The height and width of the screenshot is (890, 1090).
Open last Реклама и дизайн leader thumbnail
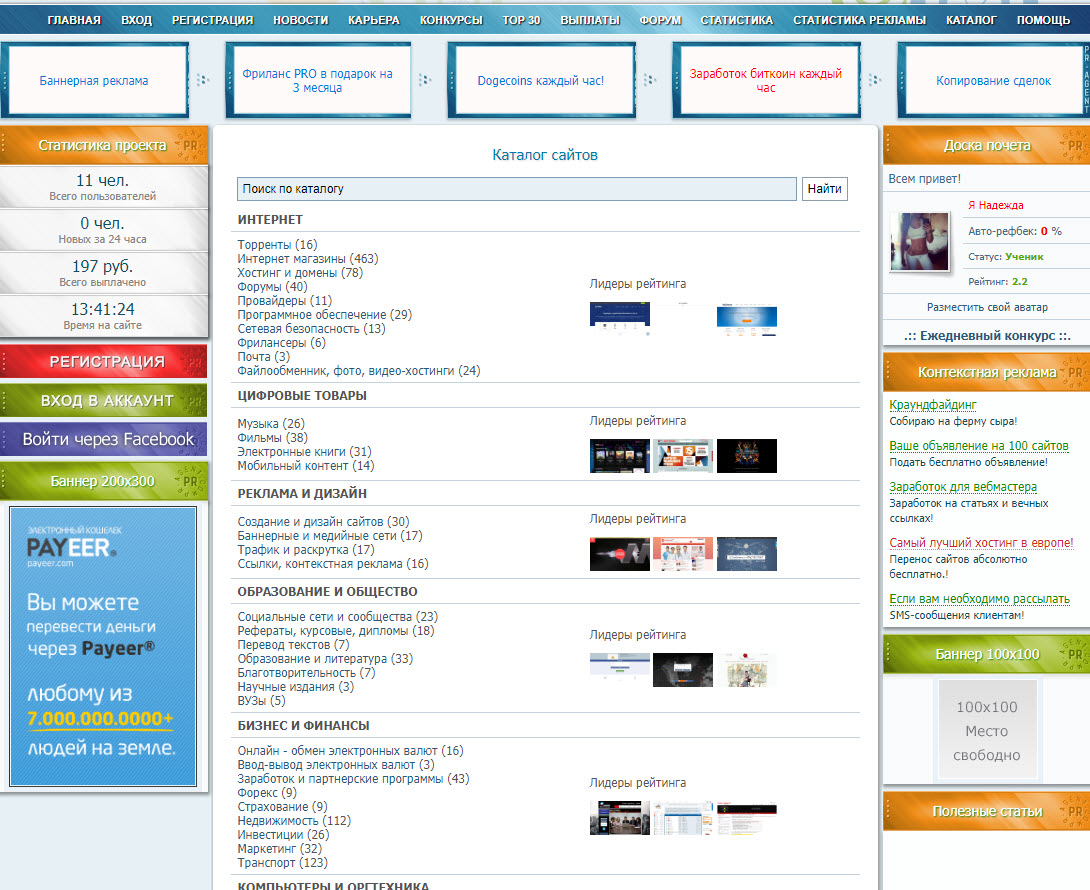click(x=747, y=554)
